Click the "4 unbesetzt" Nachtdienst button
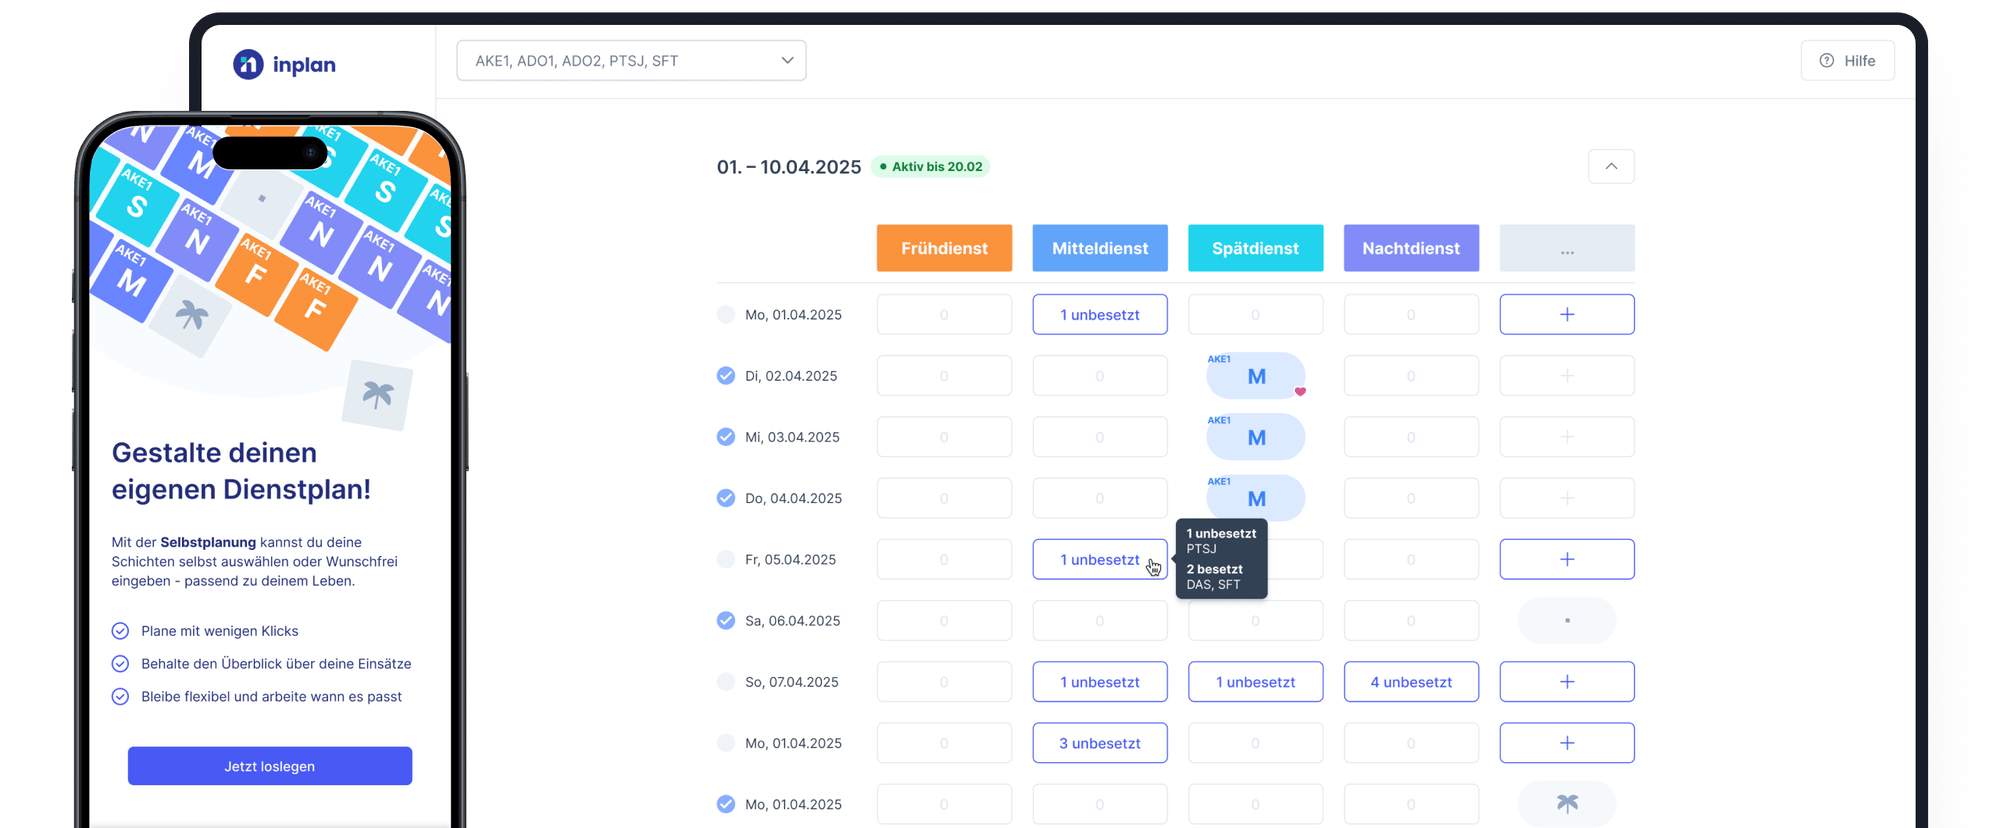This screenshot has height=828, width=2000. click(1411, 682)
